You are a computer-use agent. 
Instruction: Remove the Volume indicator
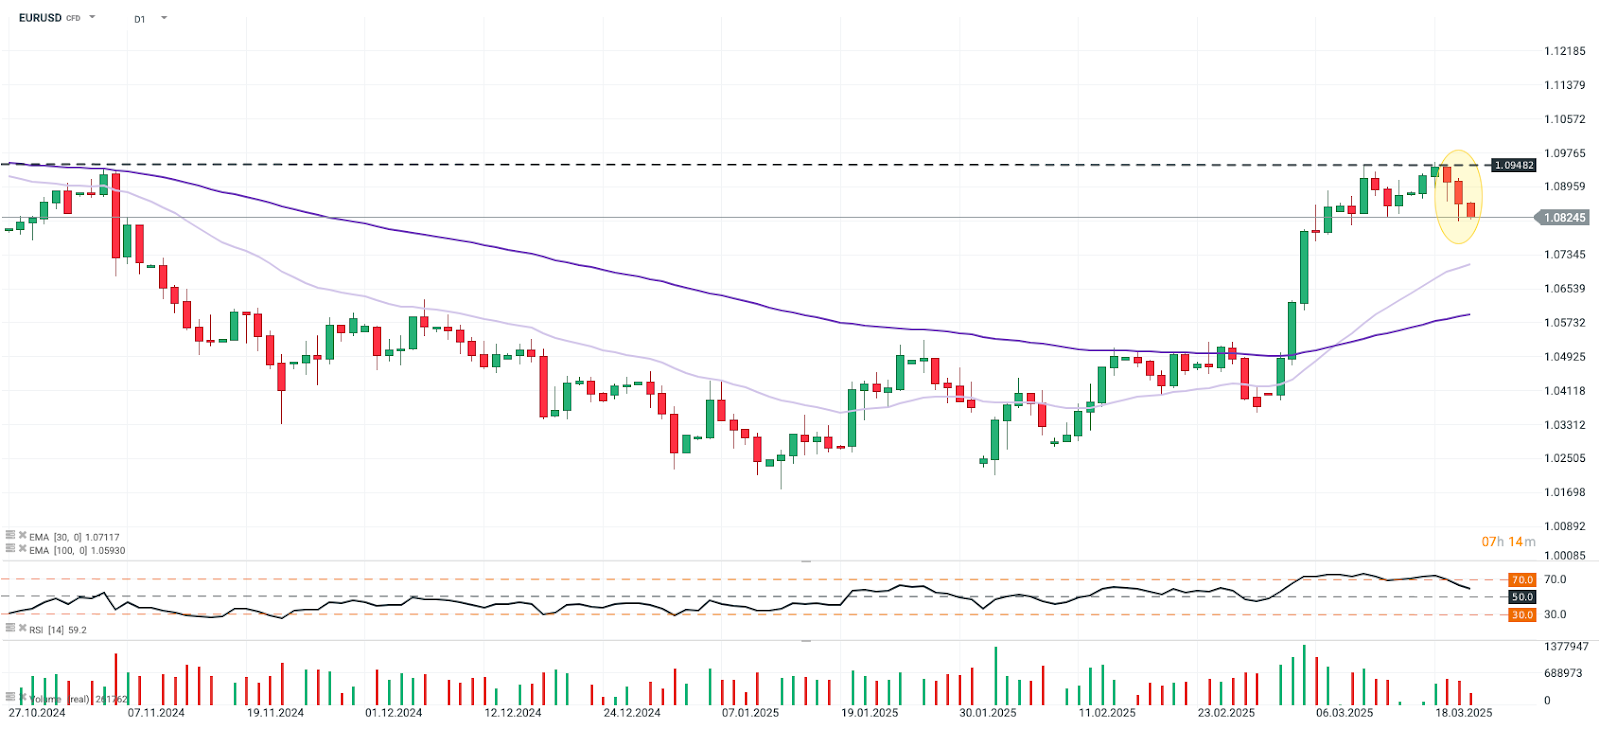click(x=22, y=697)
